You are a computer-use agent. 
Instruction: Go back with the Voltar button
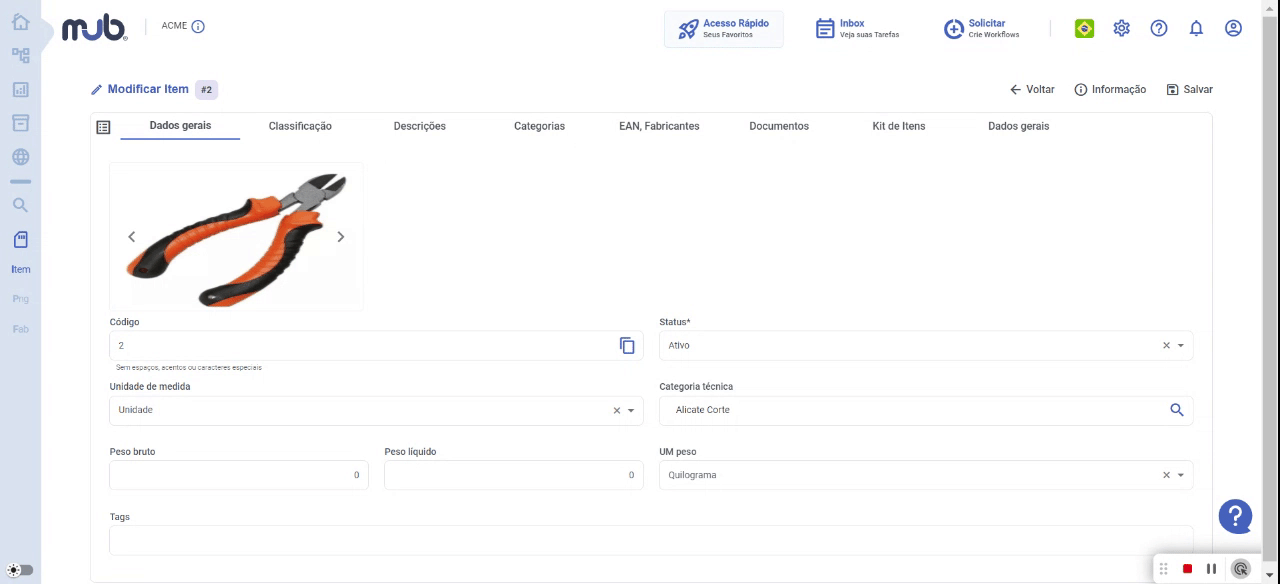pyautogui.click(x=1032, y=89)
